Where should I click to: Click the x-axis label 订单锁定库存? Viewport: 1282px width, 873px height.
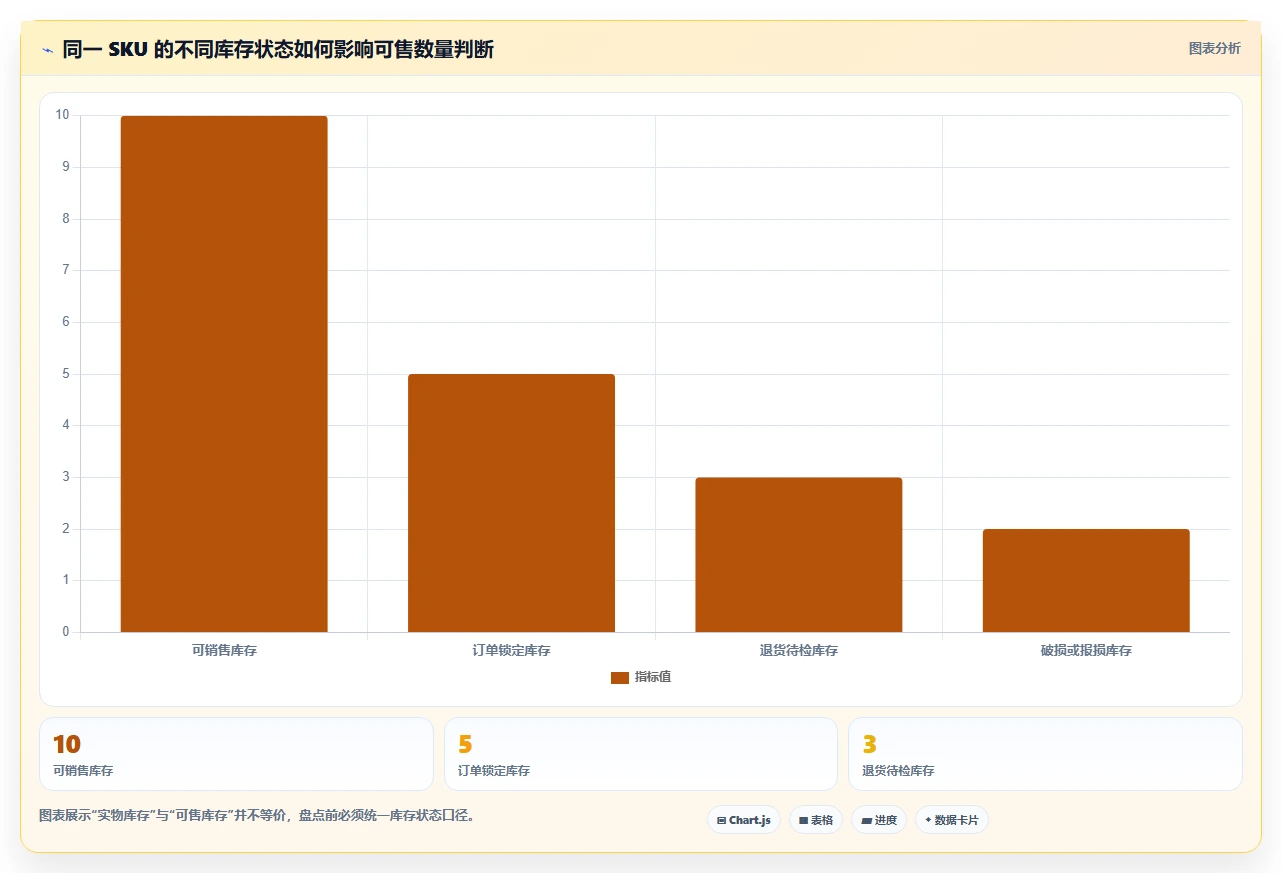coord(511,650)
